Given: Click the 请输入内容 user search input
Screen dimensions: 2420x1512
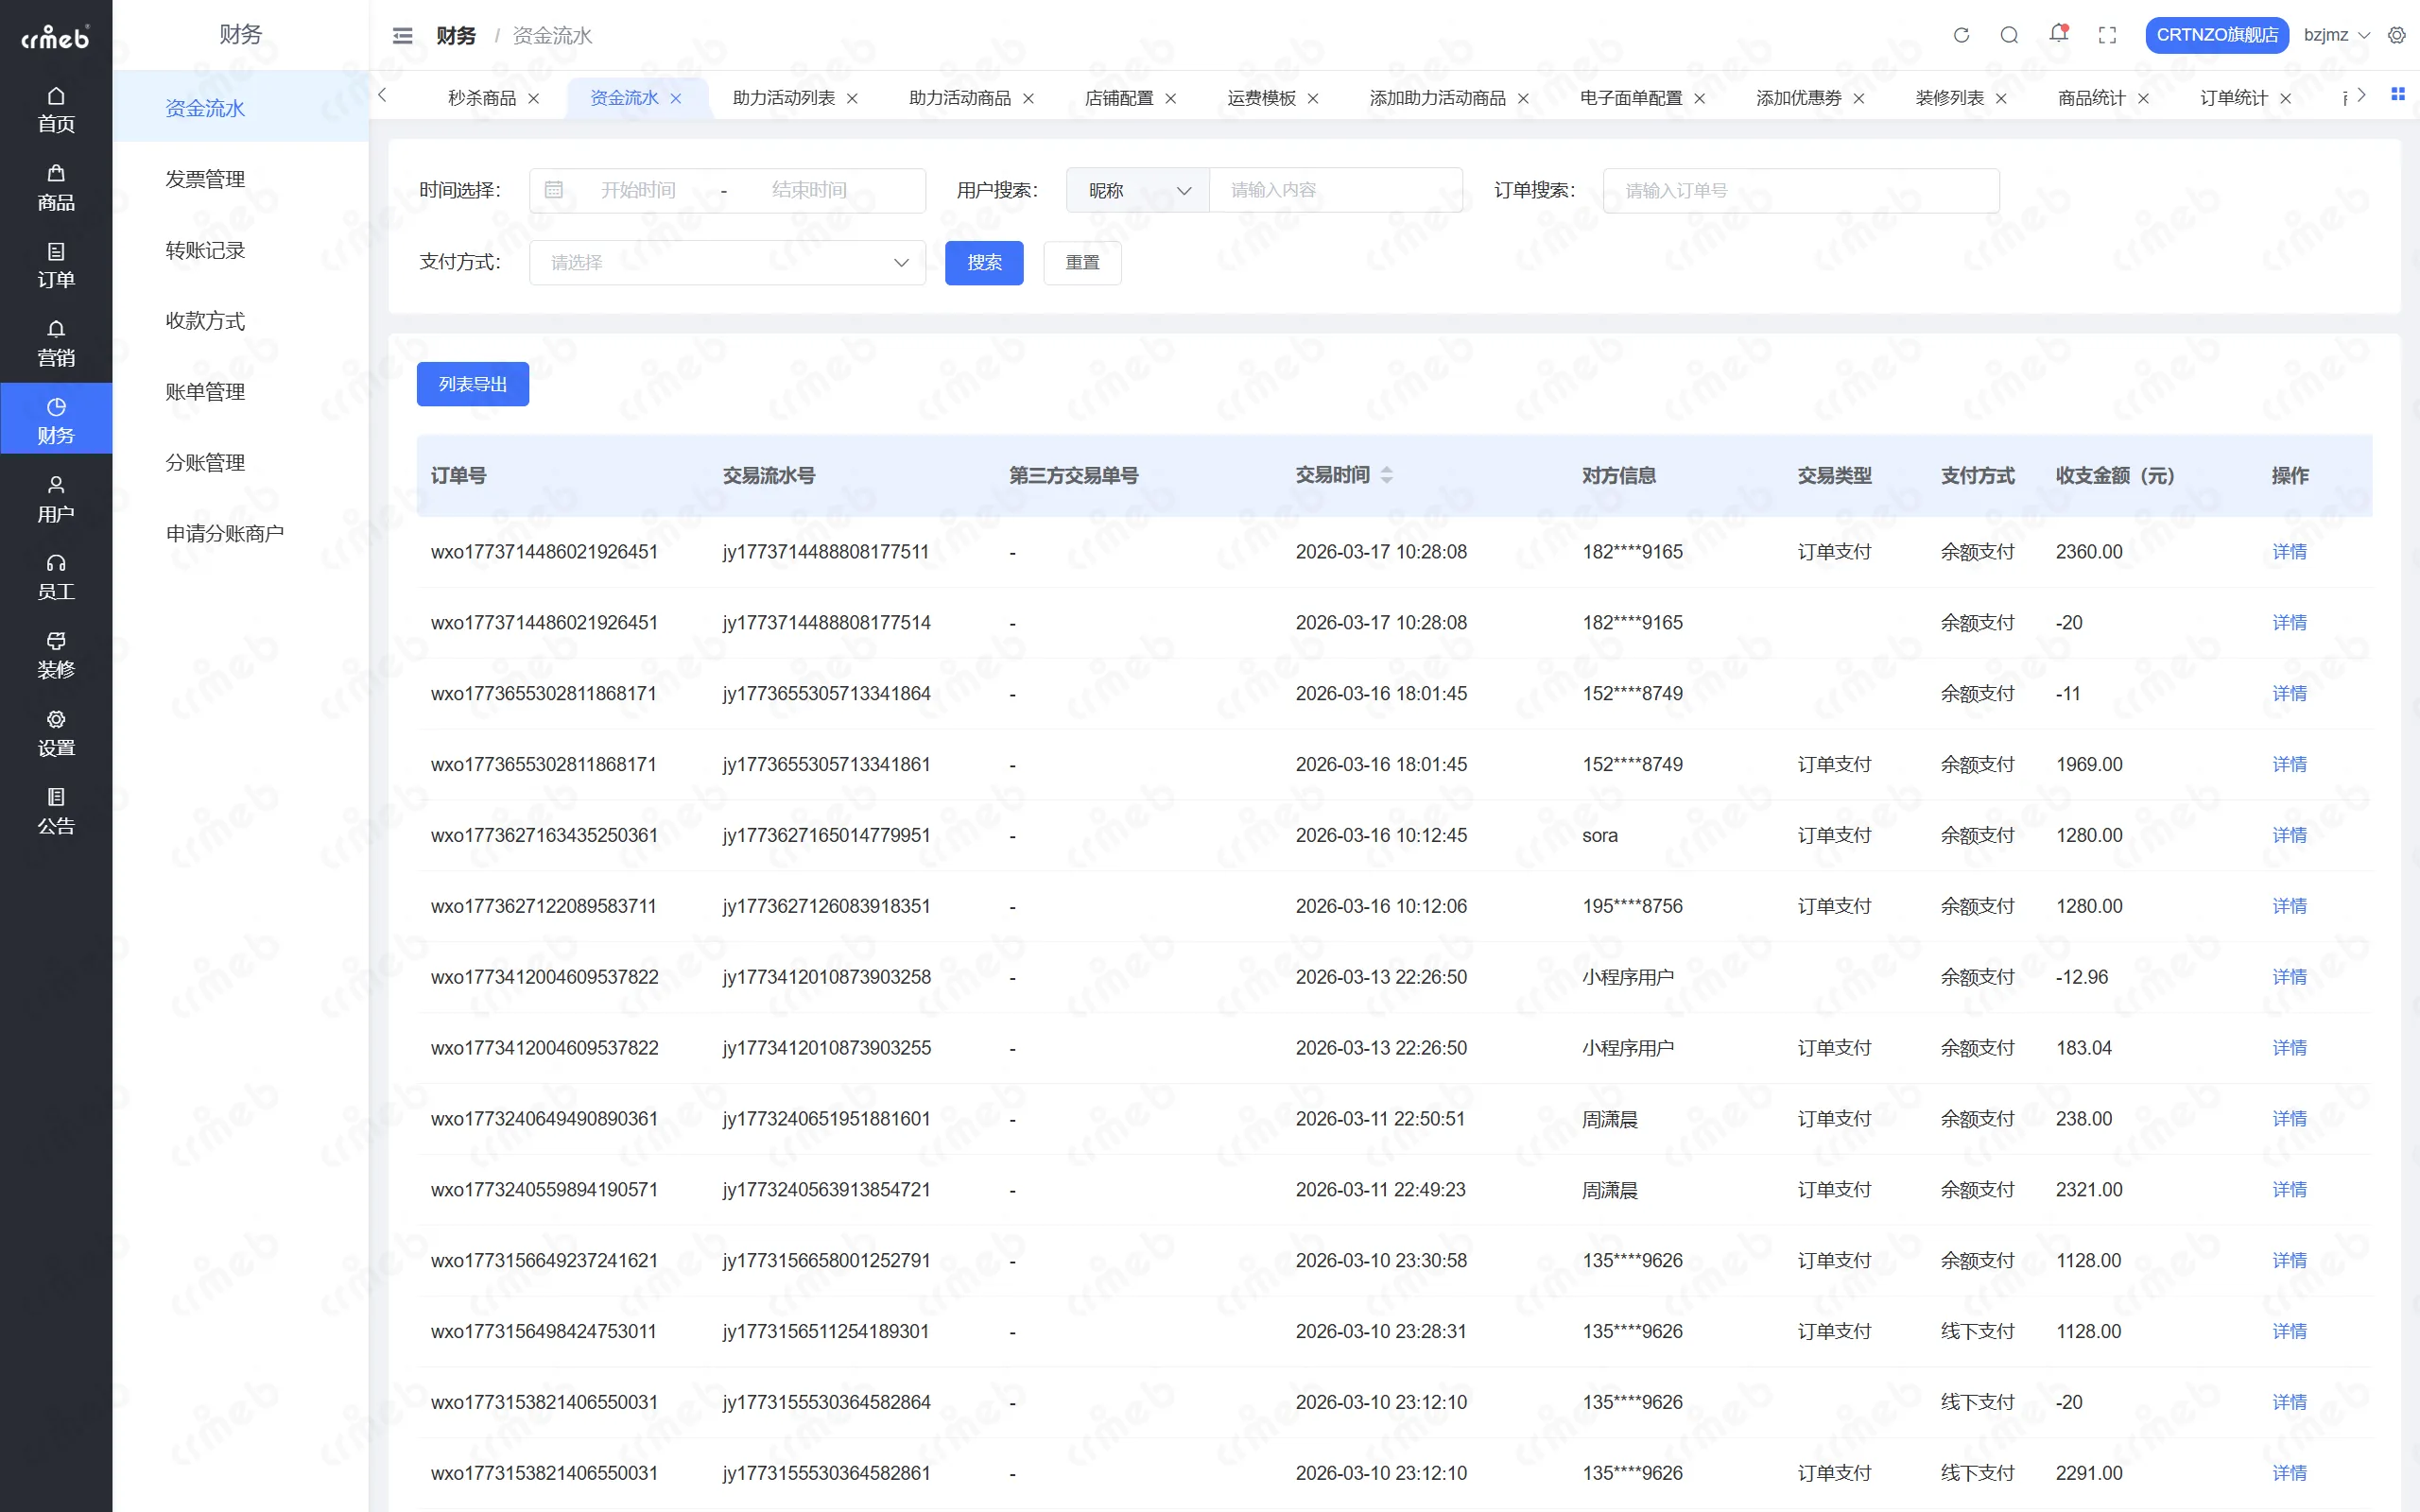Looking at the screenshot, I should (x=1336, y=190).
